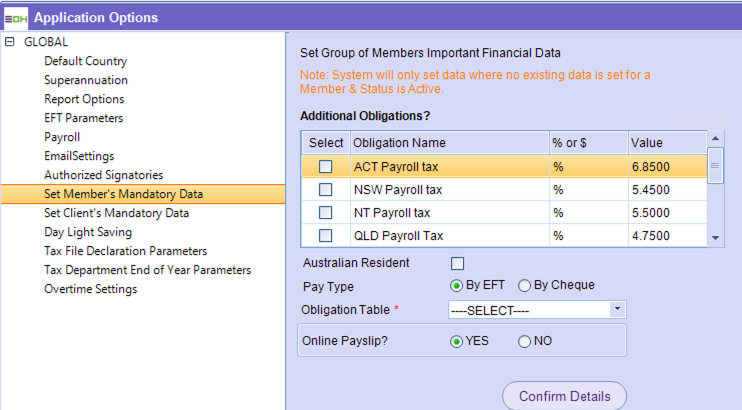Open Superannuation settings in tree
This screenshot has width=742, height=410.
(86, 80)
